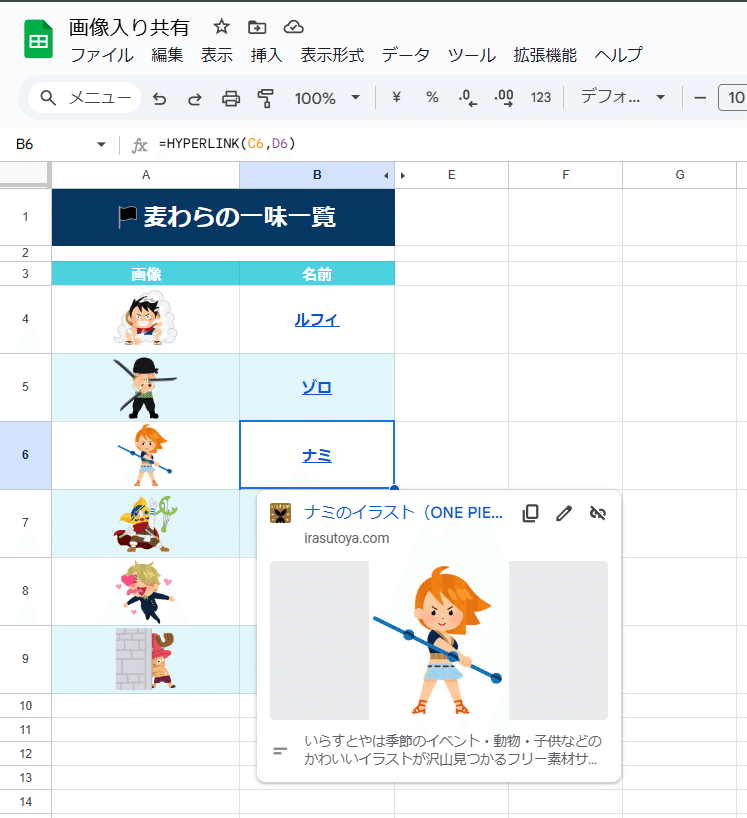The image size is (747, 818).
Task: Open the 編集 menu
Action: 167,55
